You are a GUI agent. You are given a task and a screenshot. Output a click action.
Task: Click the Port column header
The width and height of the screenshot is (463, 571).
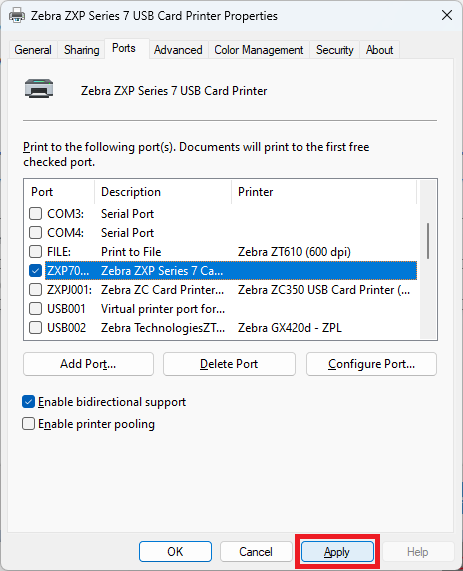pos(59,192)
